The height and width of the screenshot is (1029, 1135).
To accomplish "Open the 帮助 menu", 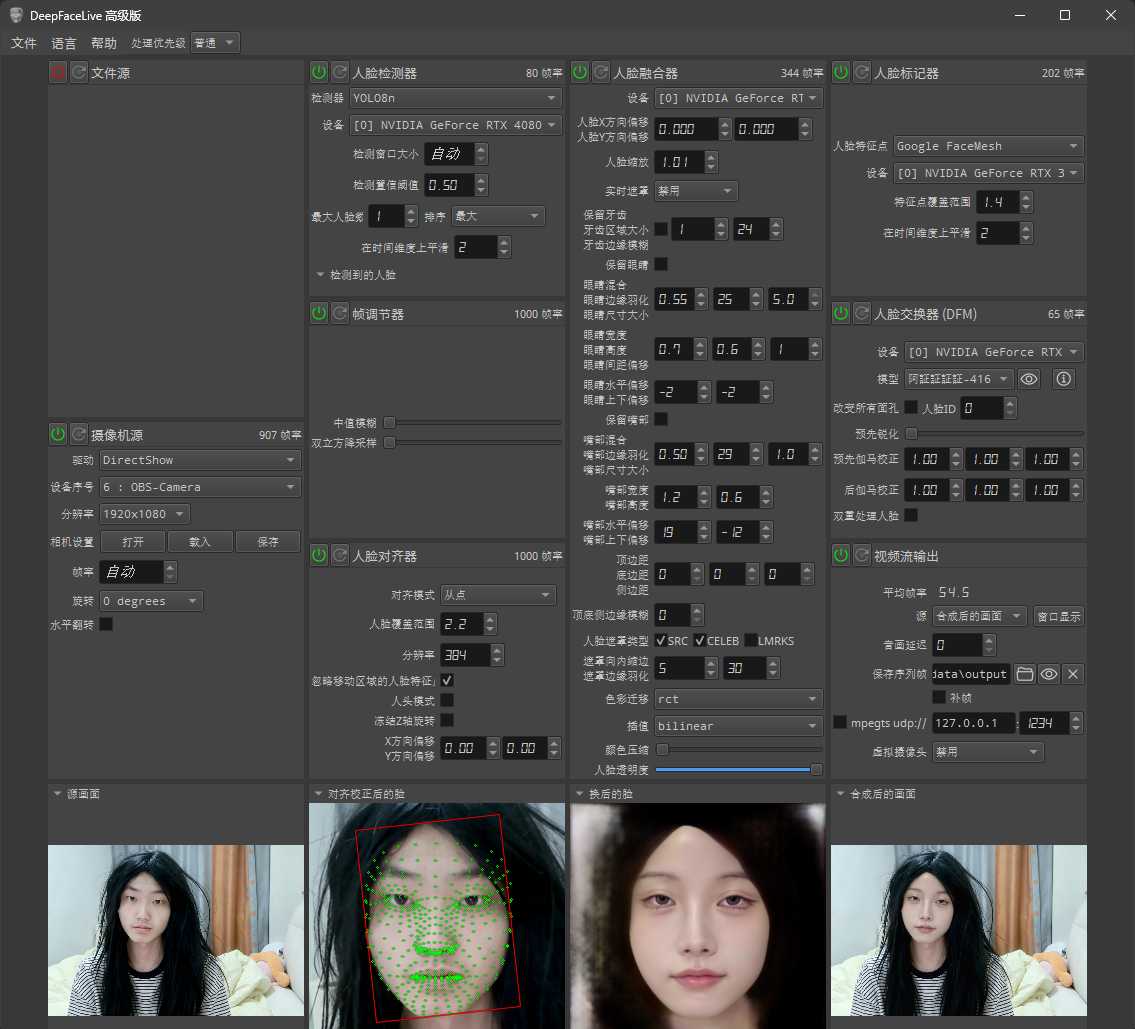I will point(104,43).
